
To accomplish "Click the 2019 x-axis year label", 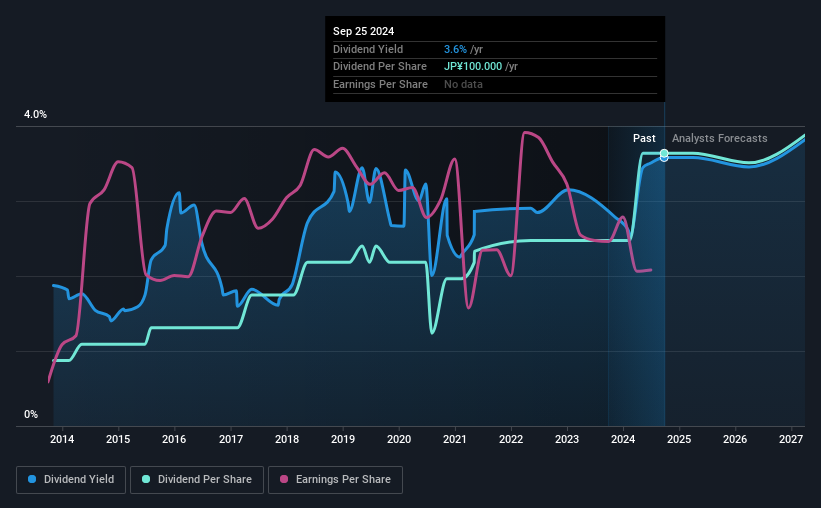I will (x=343, y=439).
